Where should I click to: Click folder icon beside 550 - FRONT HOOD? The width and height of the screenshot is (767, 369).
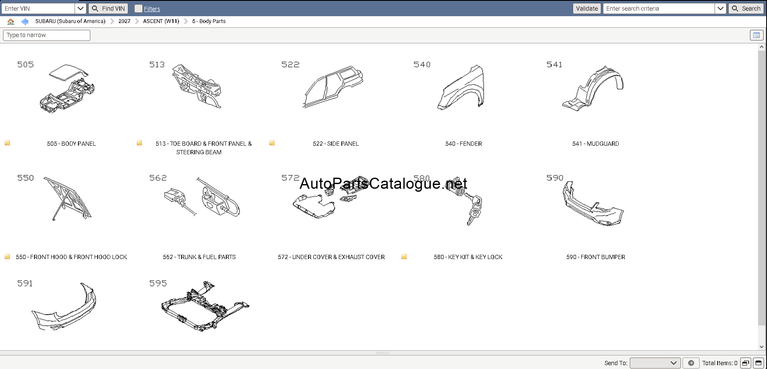point(7,256)
